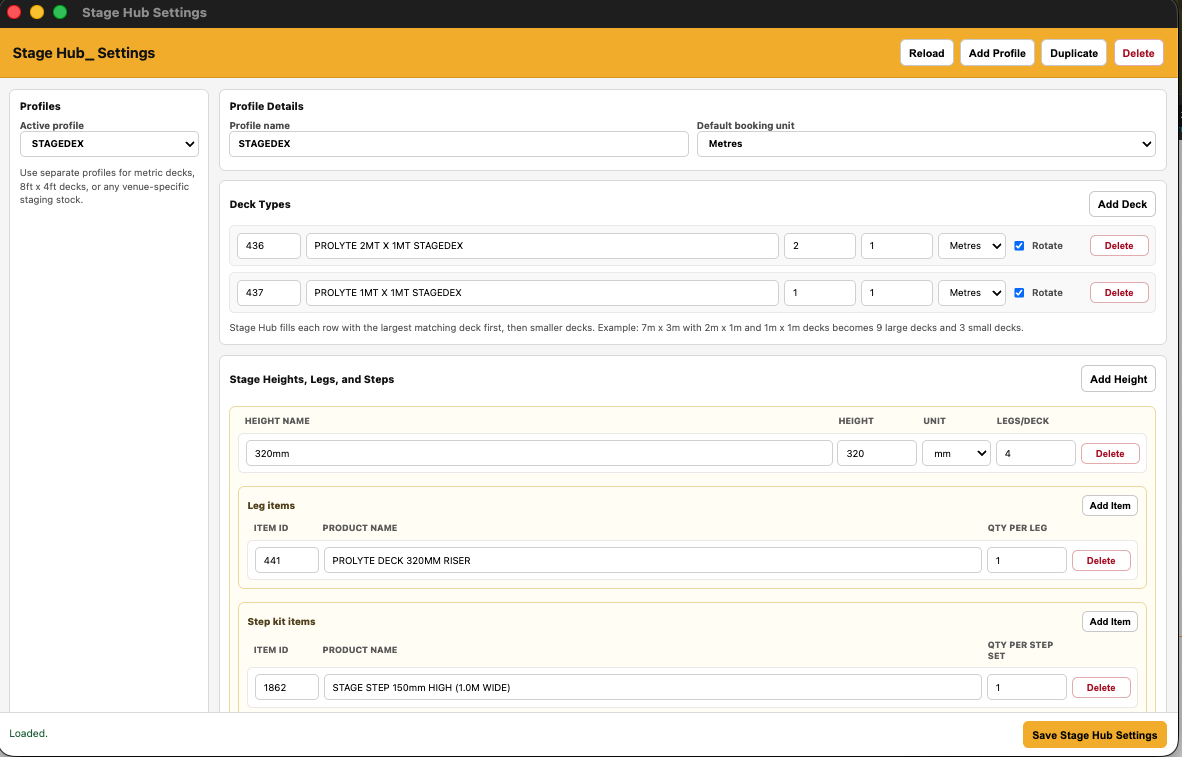The height and width of the screenshot is (757, 1182).
Task: Duplicate the current profile
Action: [x=1073, y=53]
